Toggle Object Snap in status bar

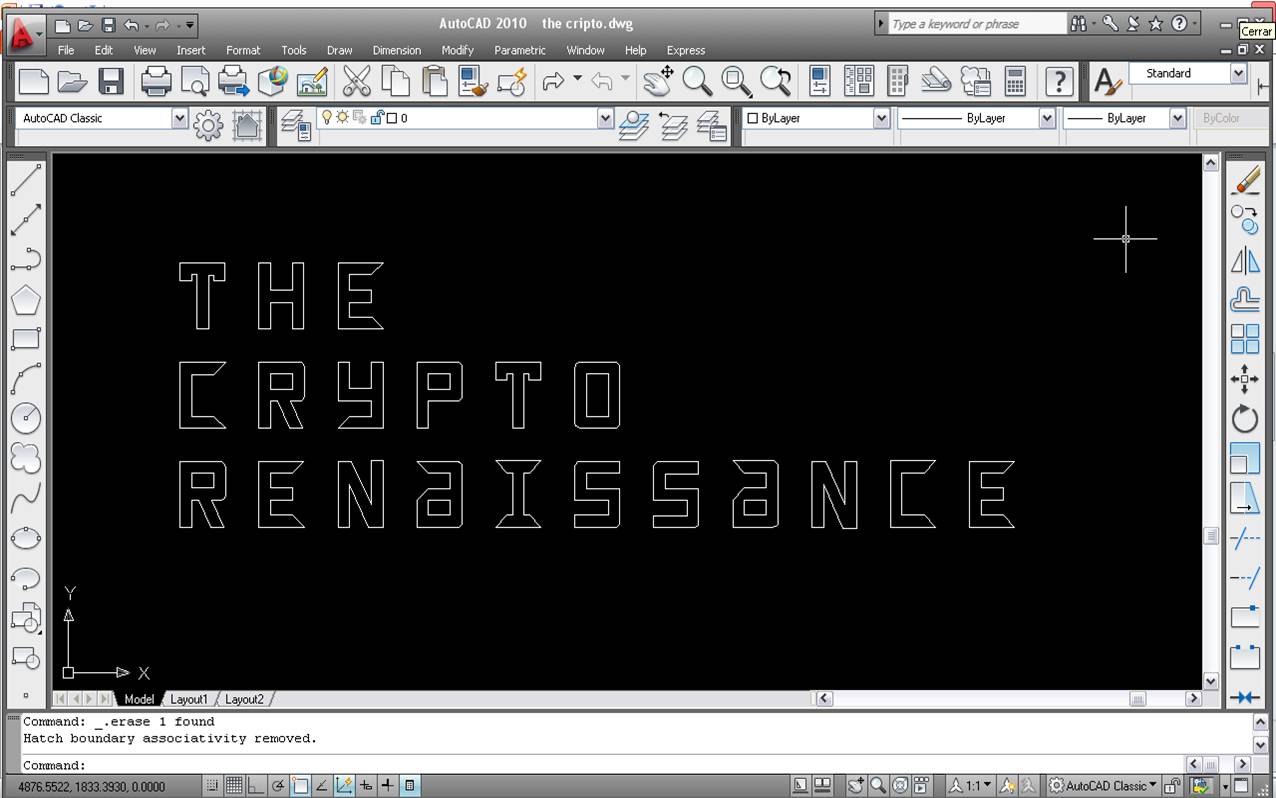pyautogui.click(x=300, y=786)
